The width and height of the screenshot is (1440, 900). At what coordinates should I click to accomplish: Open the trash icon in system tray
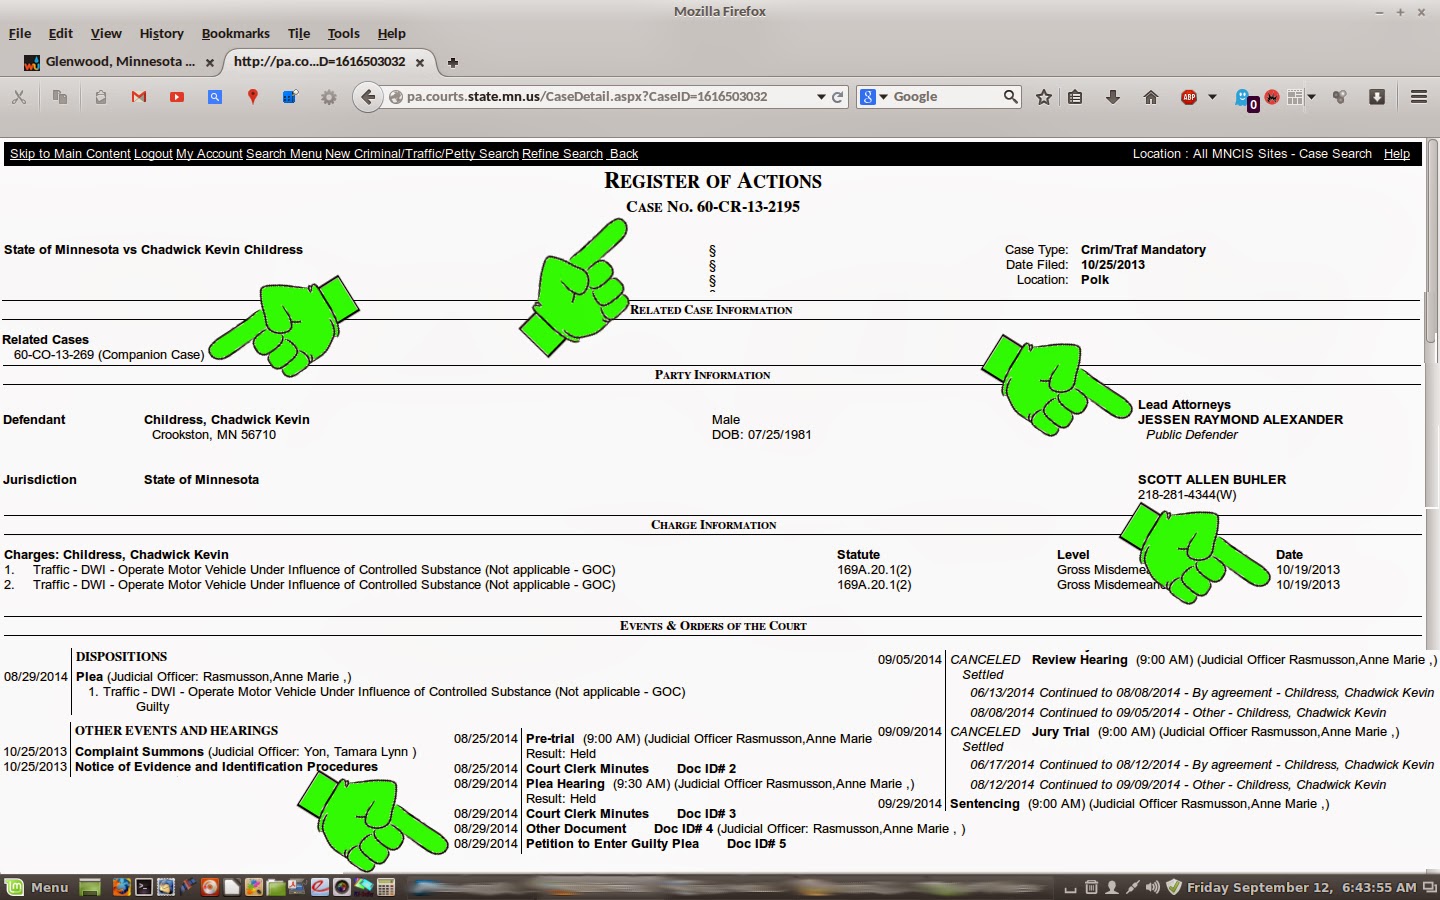pyautogui.click(x=1092, y=887)
